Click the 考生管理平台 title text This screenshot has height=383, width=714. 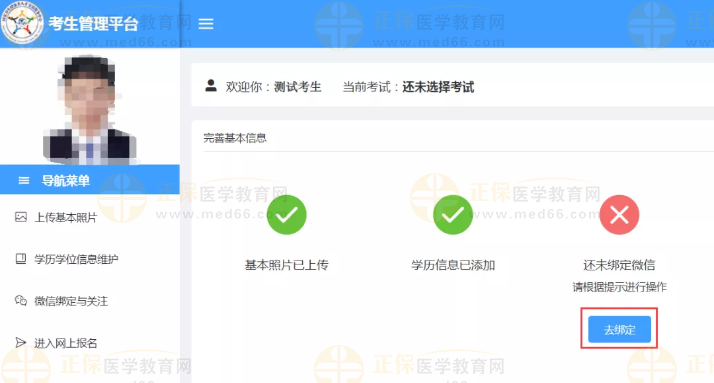point(93,23)
